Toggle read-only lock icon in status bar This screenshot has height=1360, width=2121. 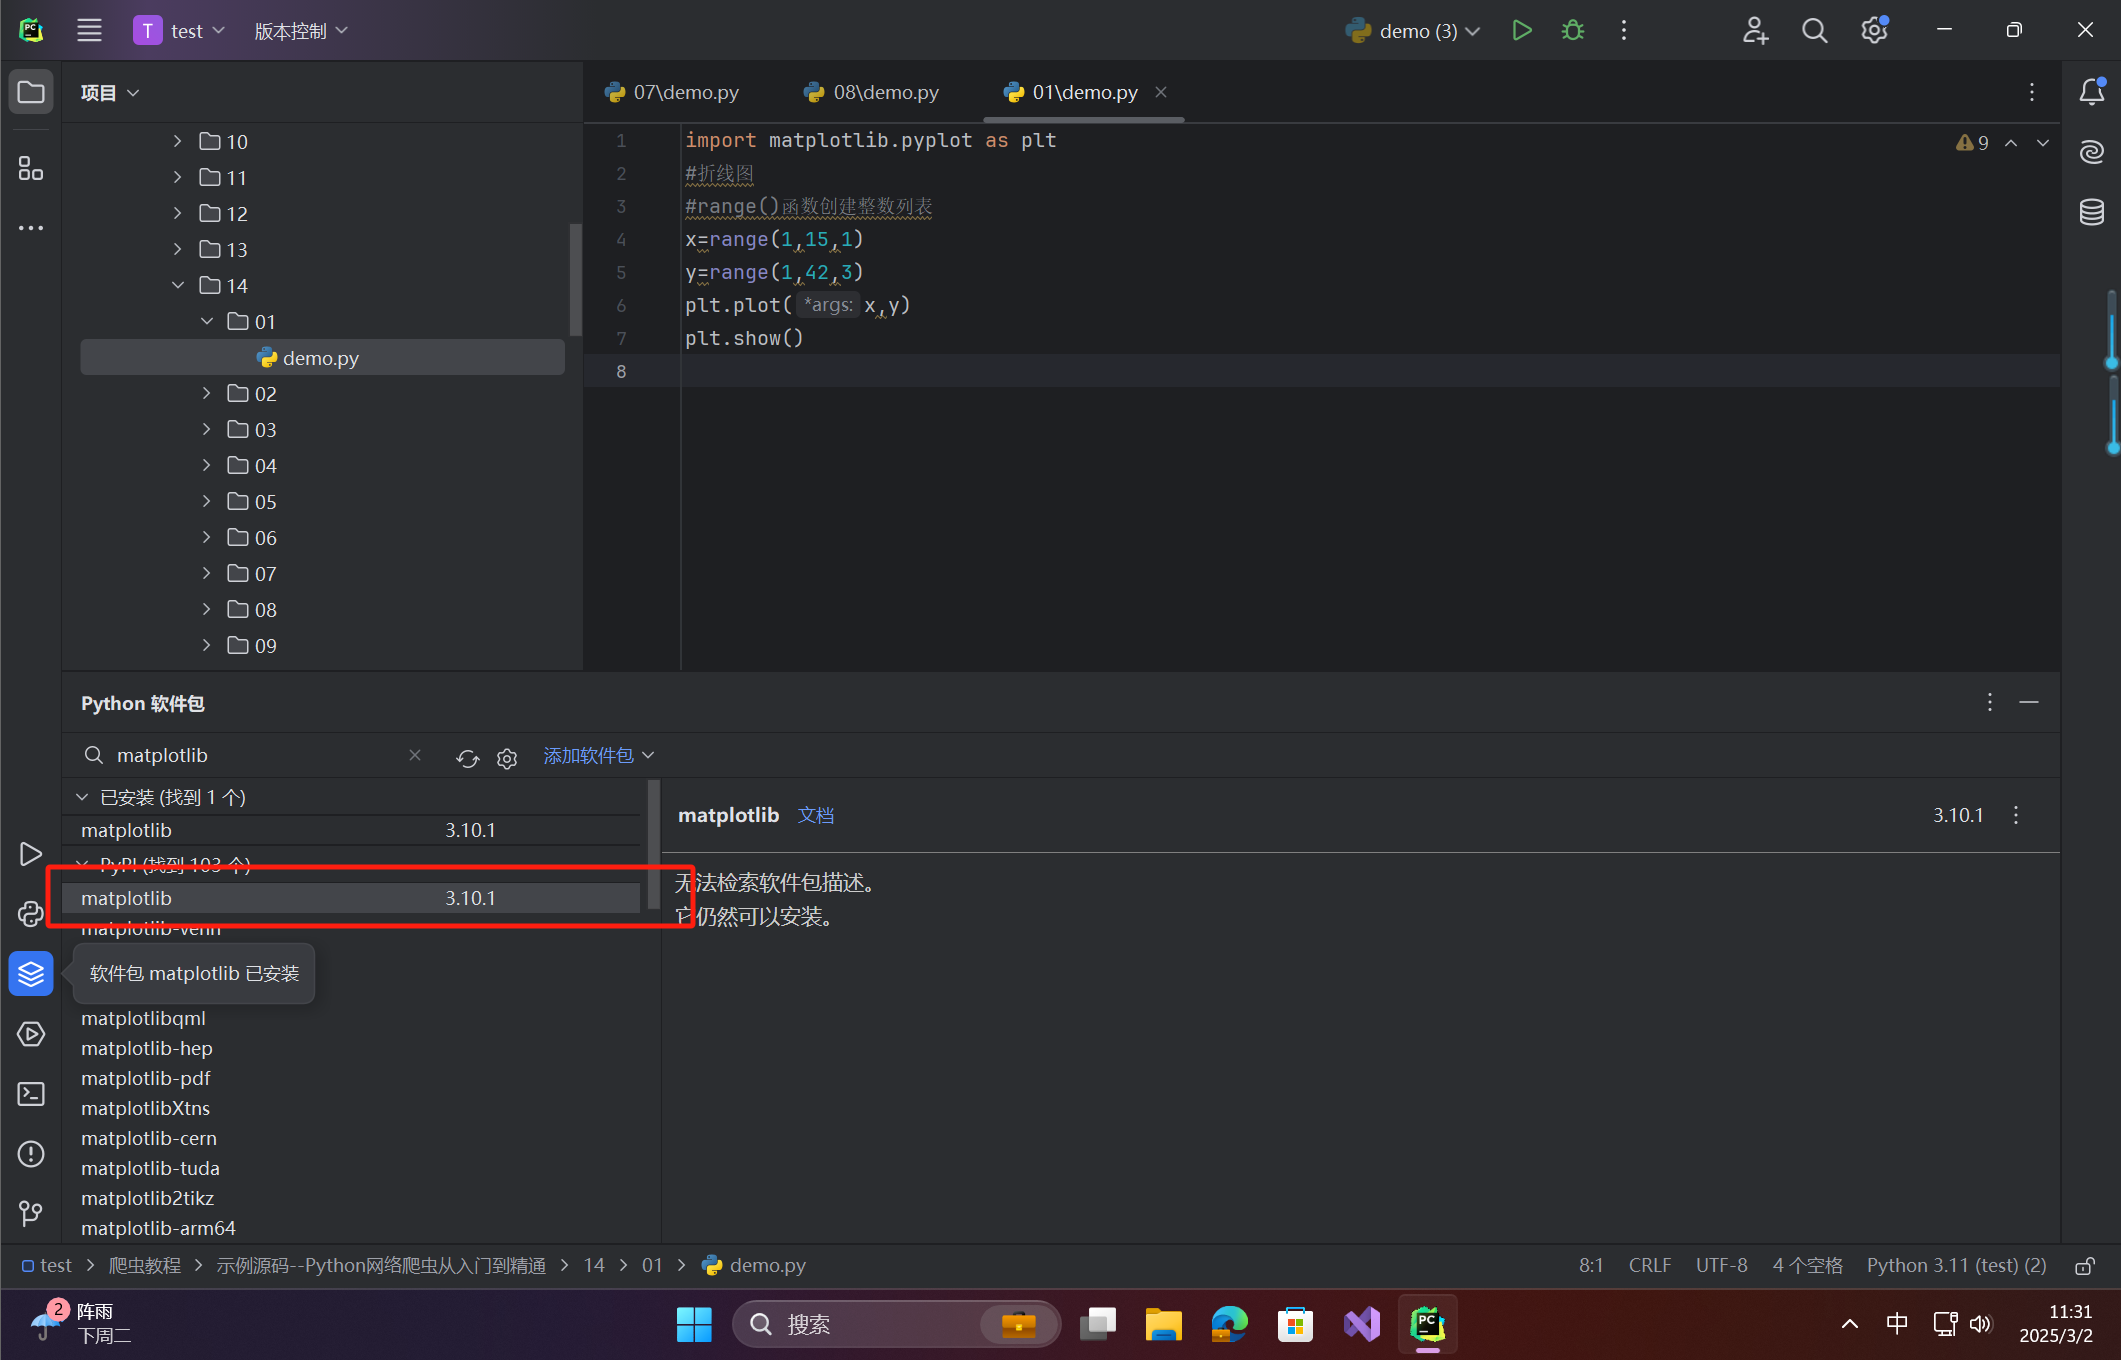click(2085, 1266)
